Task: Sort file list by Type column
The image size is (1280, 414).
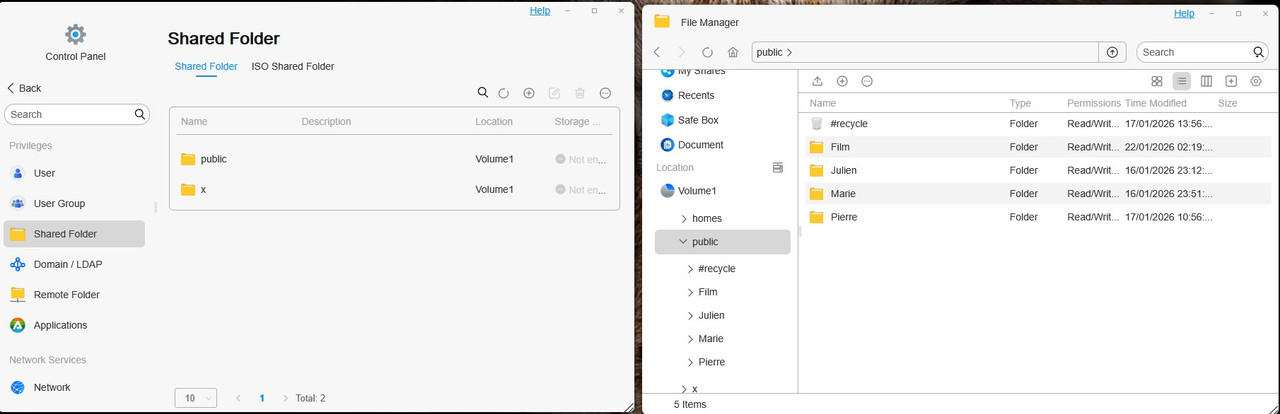Action: click(1020, 103)
